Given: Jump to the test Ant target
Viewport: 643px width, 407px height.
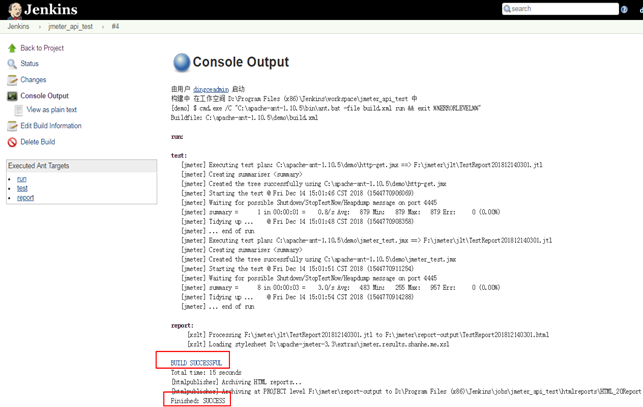Looking at the screenshot, I should point(22,188).
